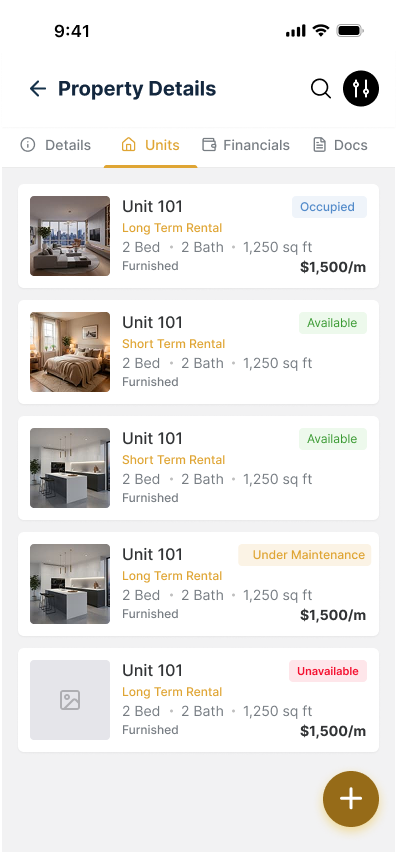Screen dimensions: 397x852
Task: Open the Details tab
Action: [x=55, y=145]
